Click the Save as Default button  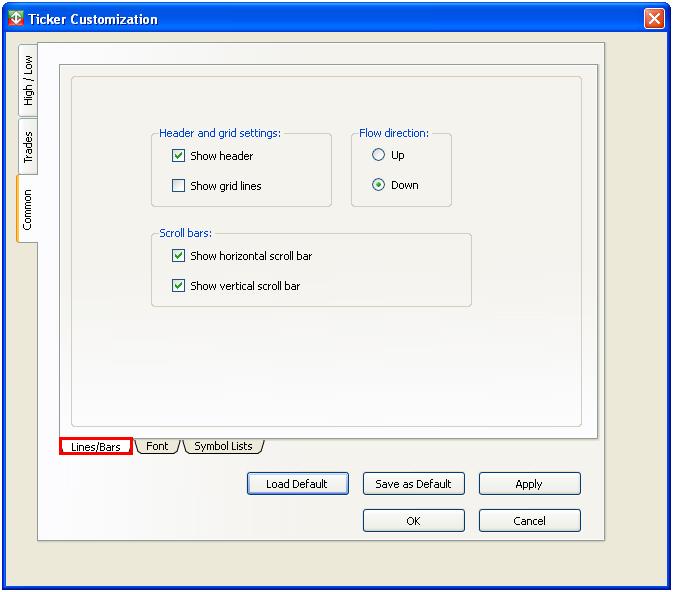[x=413, y=484]
